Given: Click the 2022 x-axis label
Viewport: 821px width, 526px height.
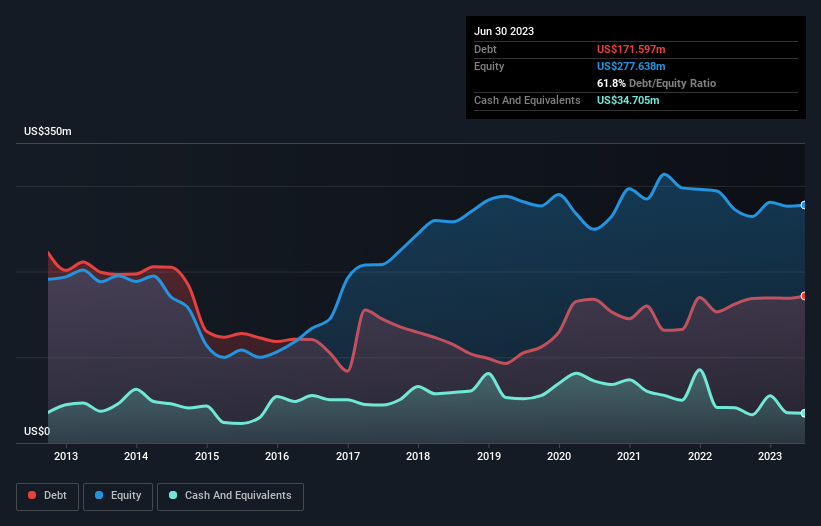Looking at the screenshot, I should [700, 456].
